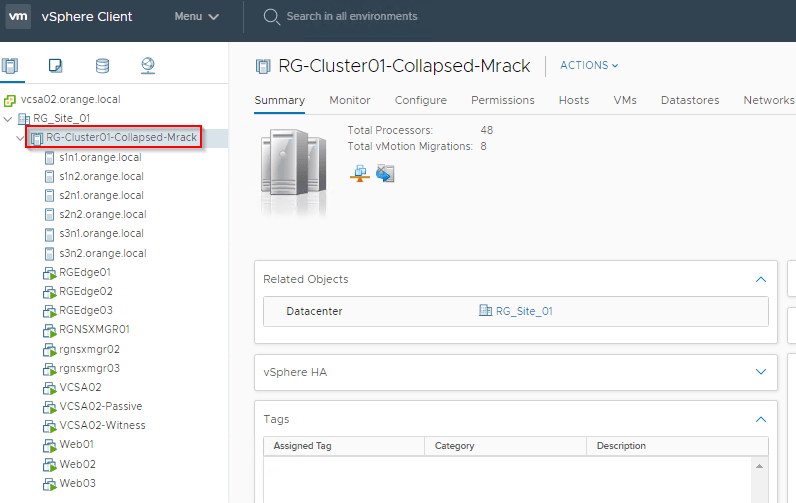Collapse the RG_Site_01 datacenter node
The height and width of the screenshot is (503, 796).
[8, 119]
